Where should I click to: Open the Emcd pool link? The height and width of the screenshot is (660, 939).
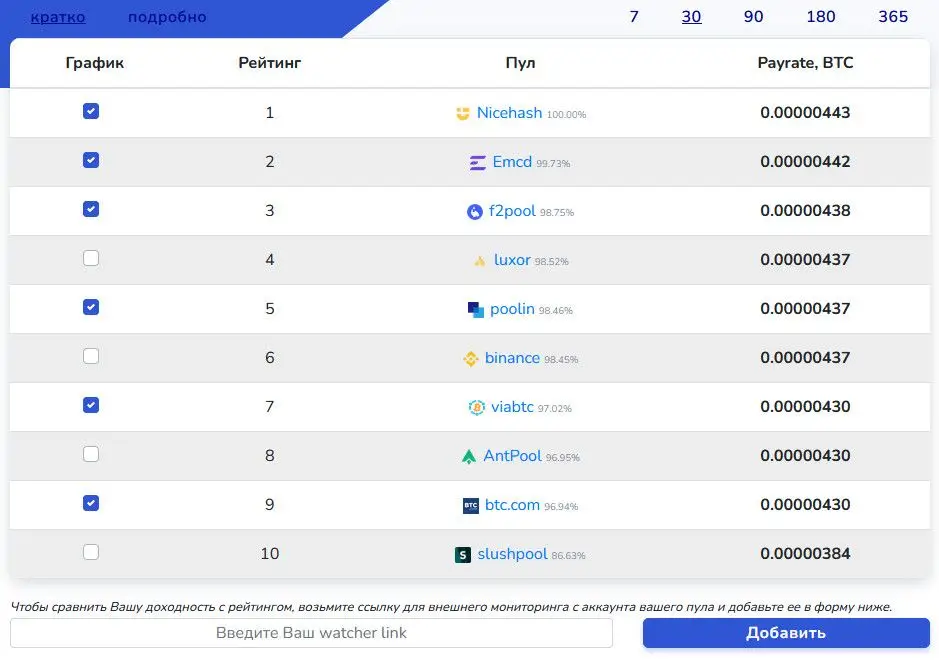[512, 162]
